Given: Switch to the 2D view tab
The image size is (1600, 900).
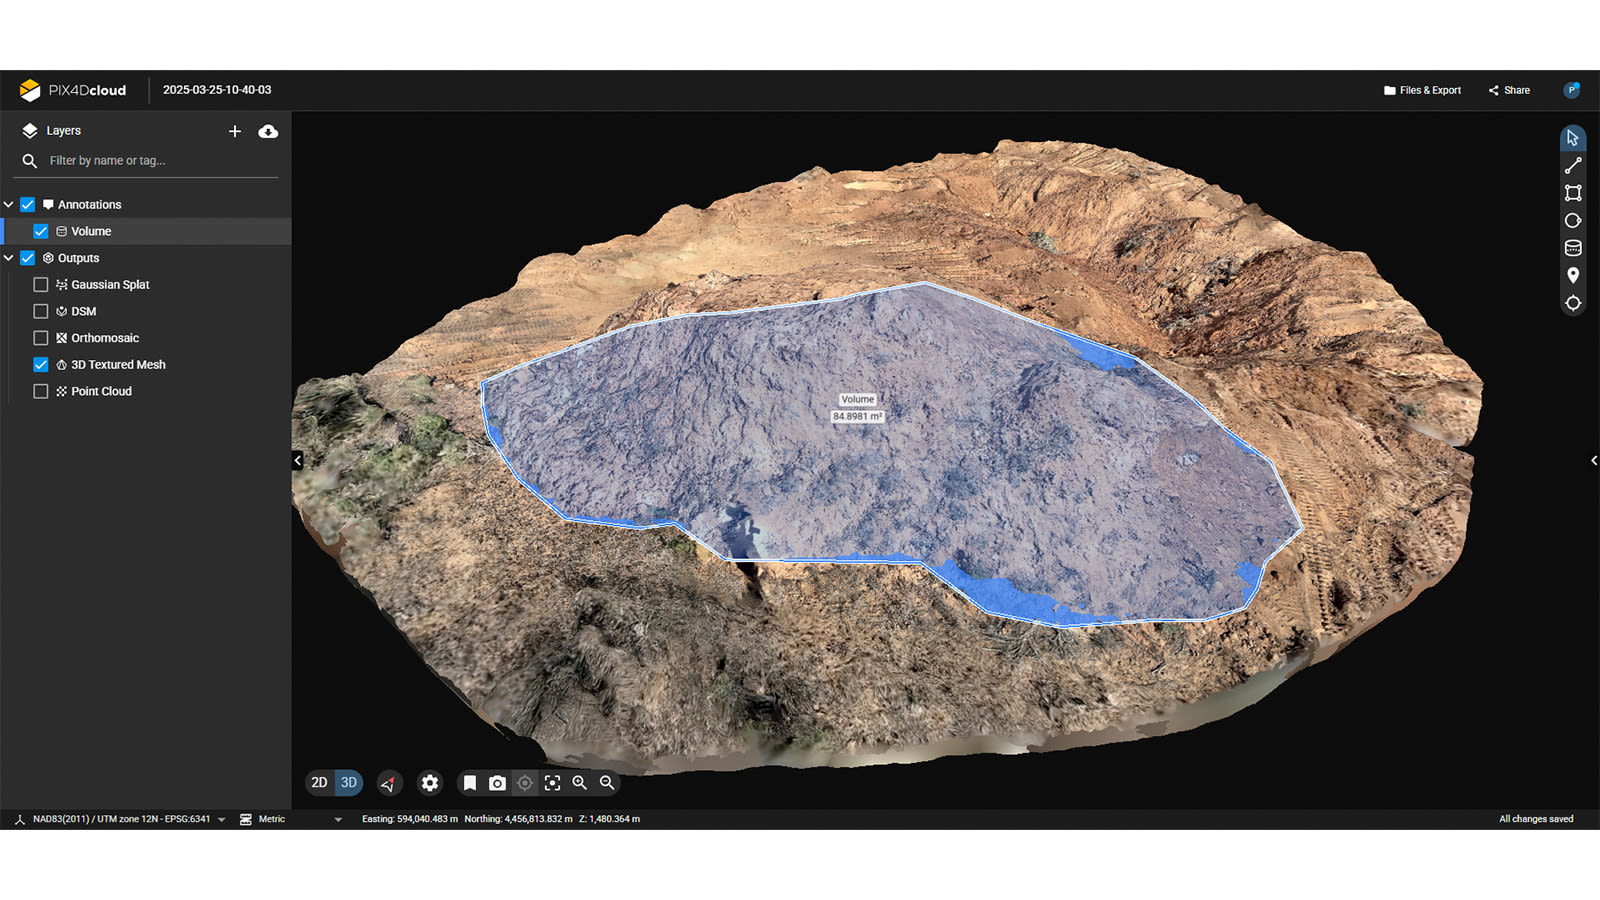Looking at the screenshot, I should click(319, 783).
